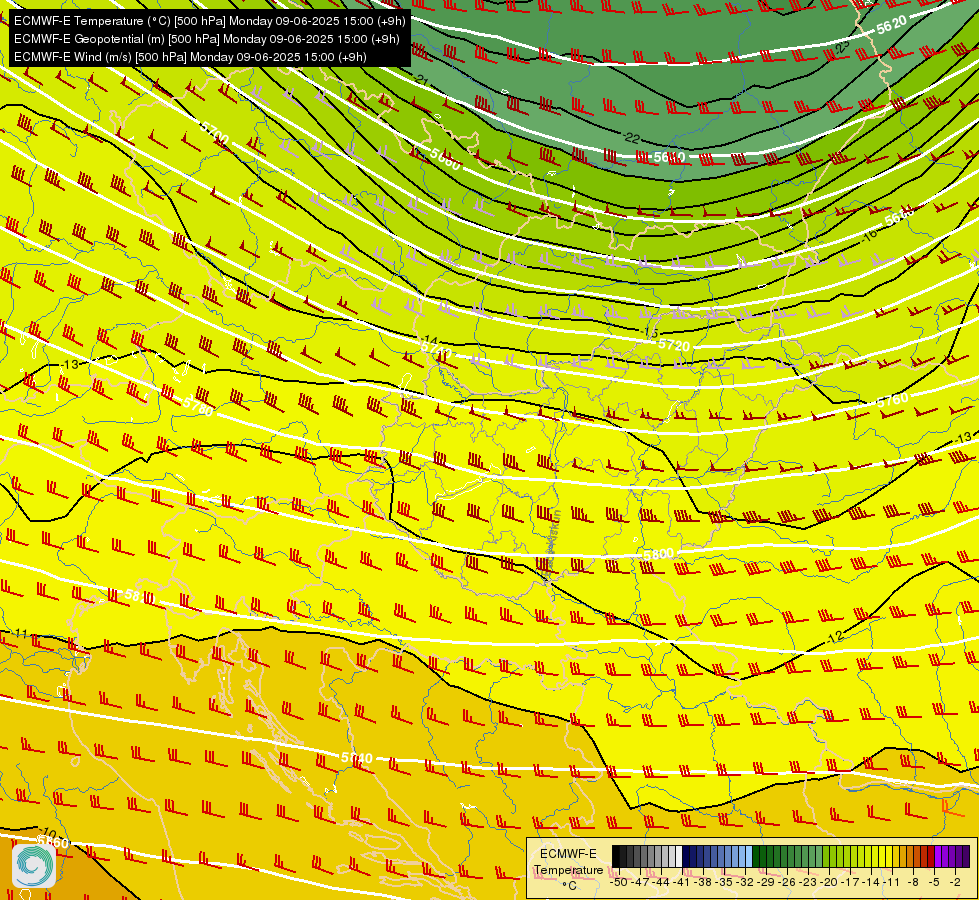Click the dark purple swatch at the legend's right end
979x900 pixels.
pyautogui.click(x=966, y=856)
